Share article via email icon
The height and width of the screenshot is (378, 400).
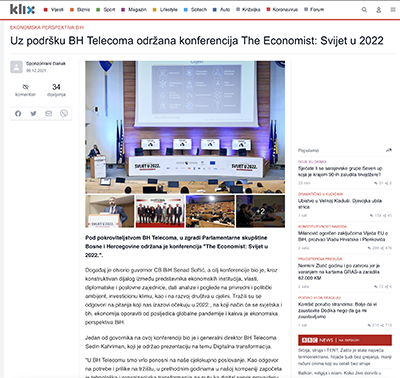49,114
